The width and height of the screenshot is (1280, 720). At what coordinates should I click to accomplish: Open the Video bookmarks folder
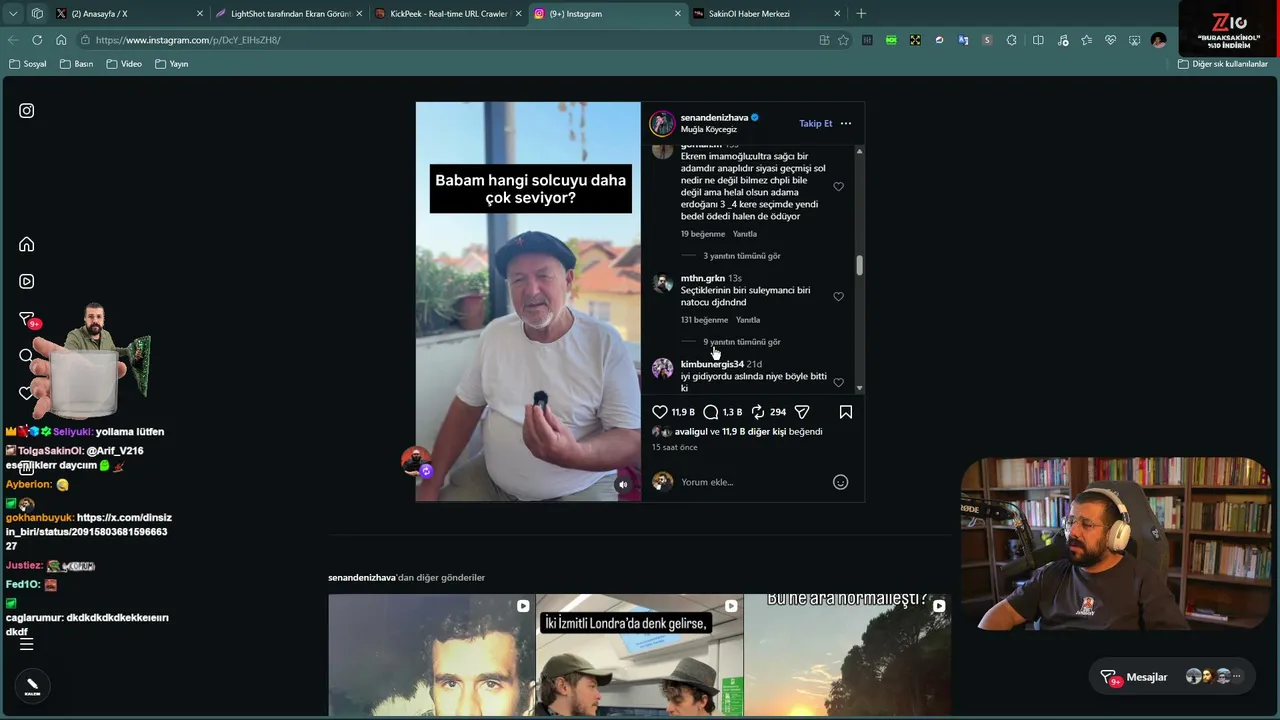124,64
